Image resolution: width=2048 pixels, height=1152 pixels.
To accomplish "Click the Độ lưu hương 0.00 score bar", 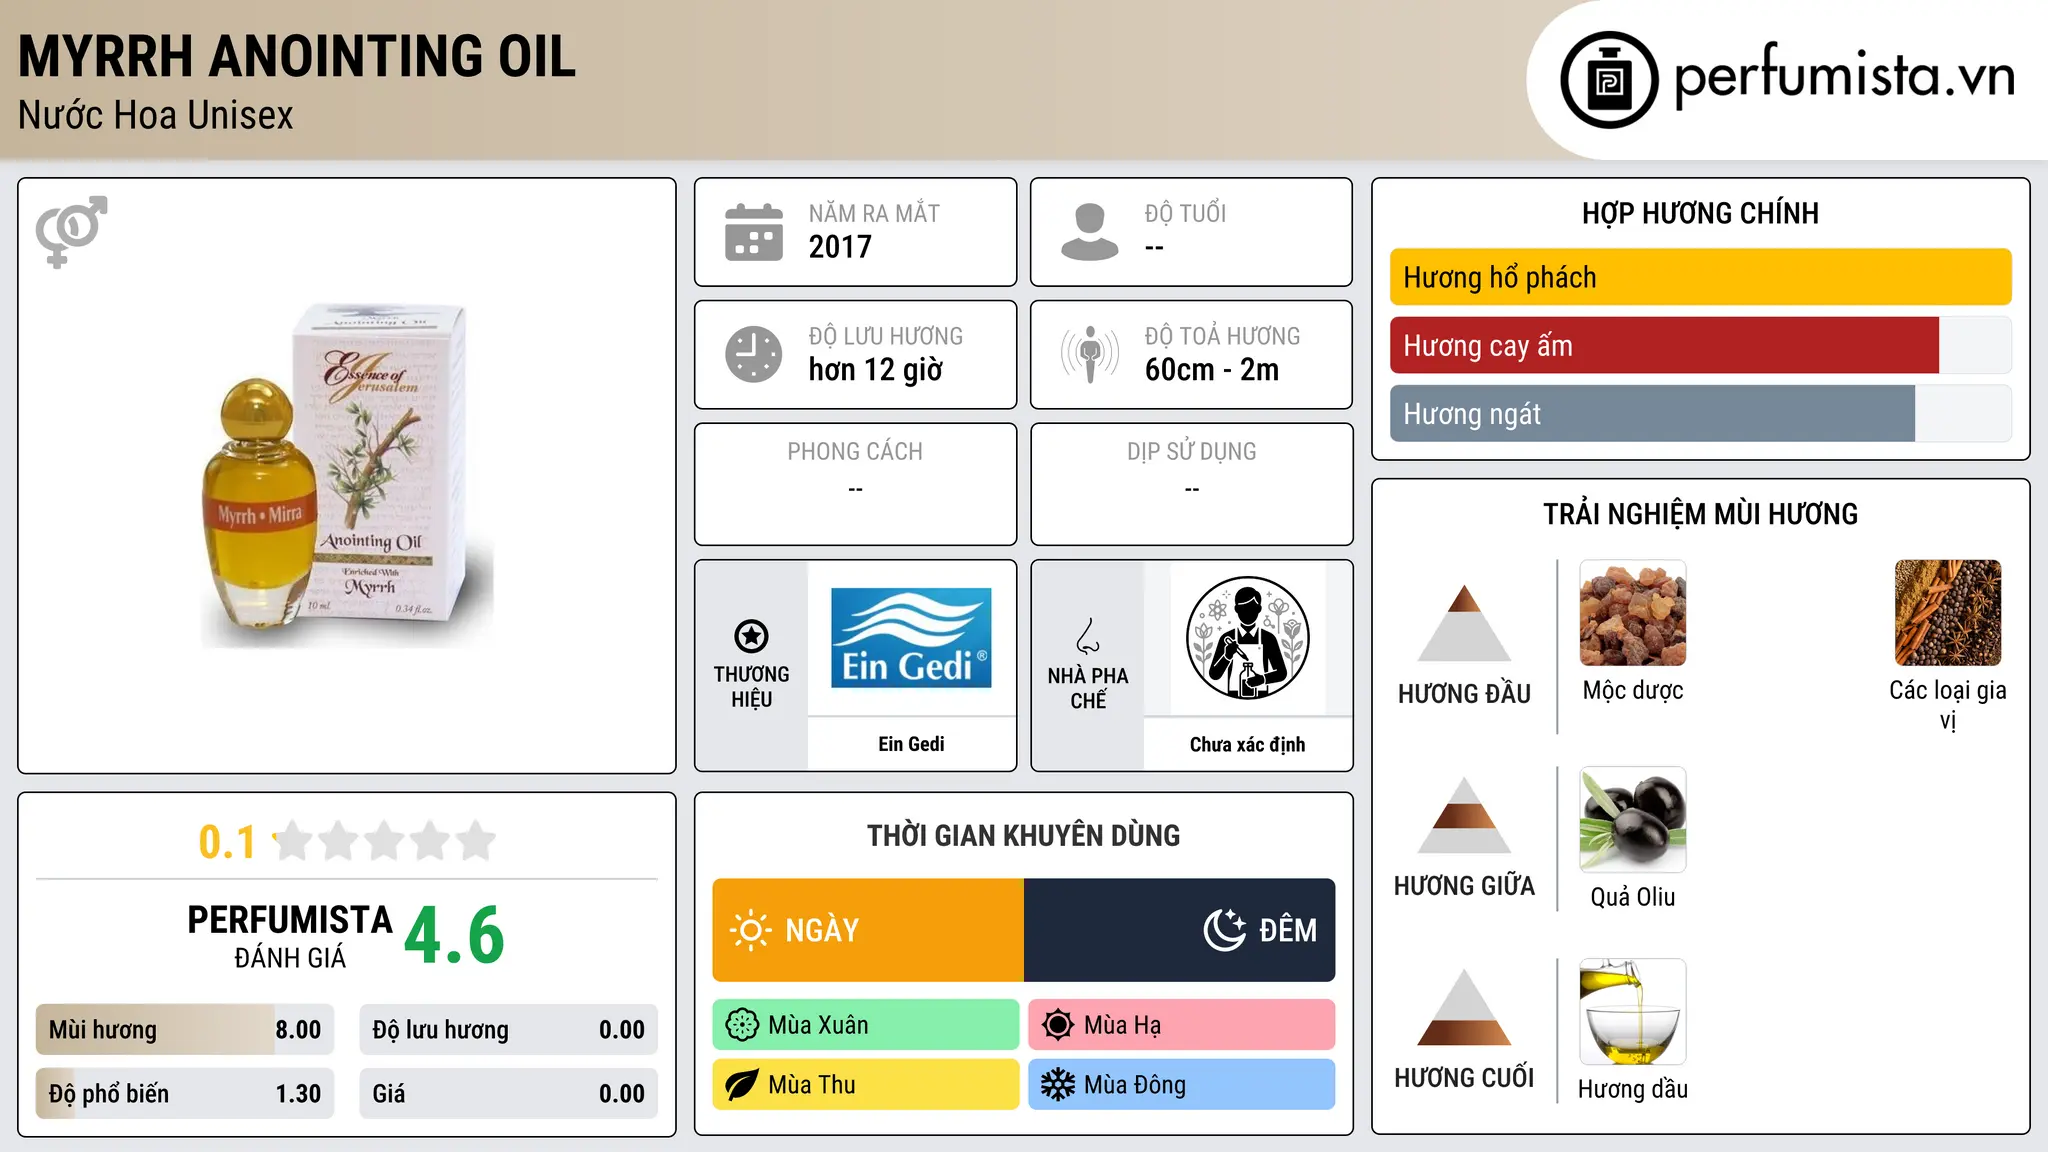I will pyautogui.click(x=509, y=1030).
